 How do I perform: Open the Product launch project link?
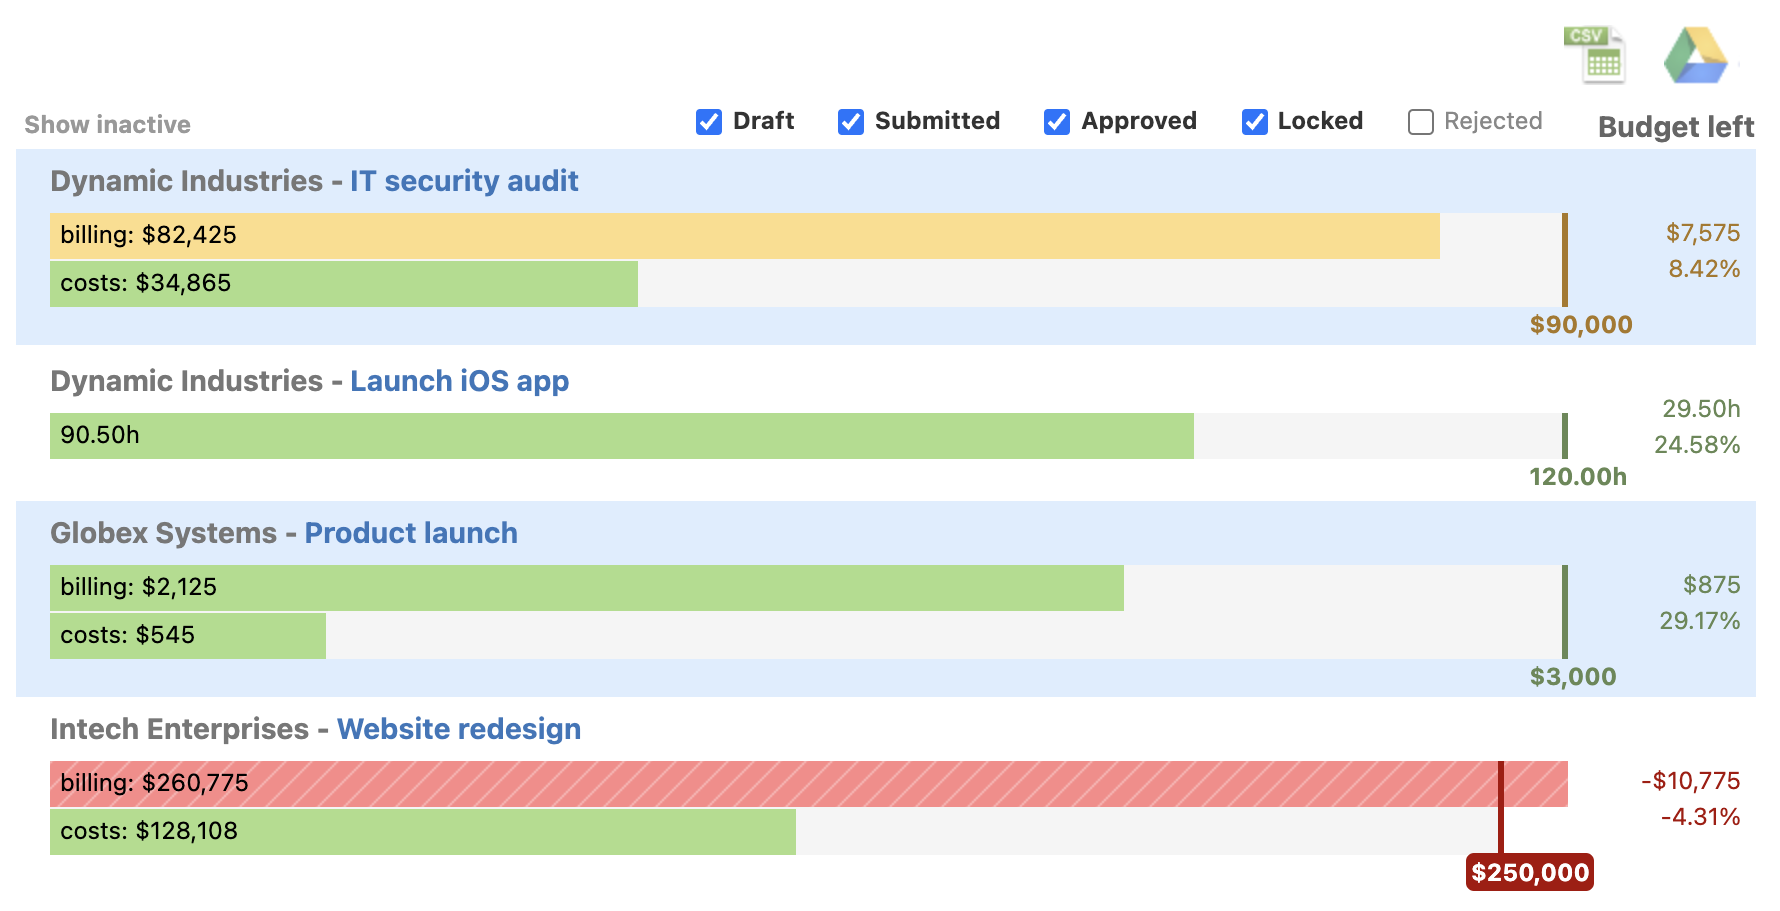[x=411, y=533]
